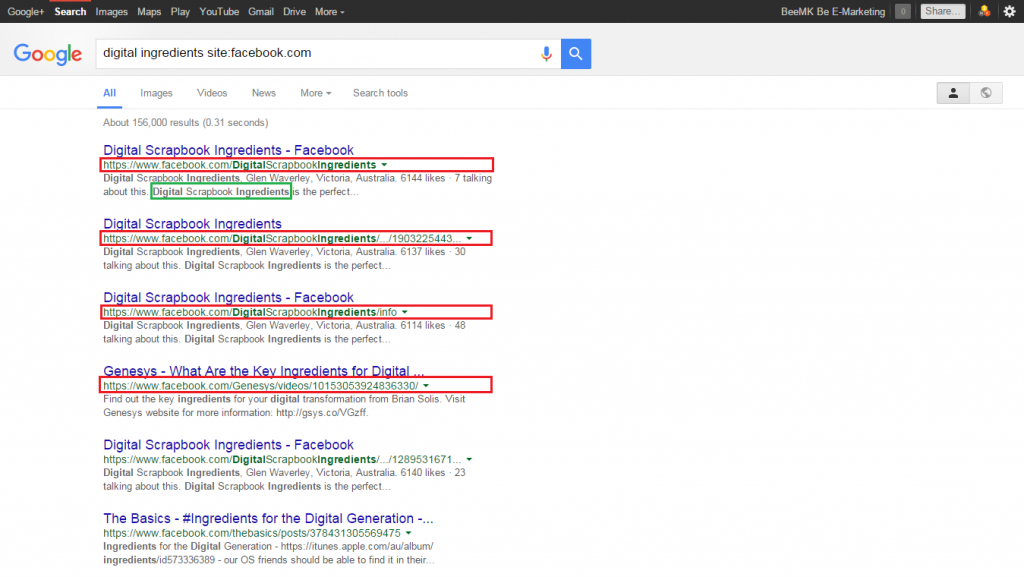Click the notification count box showing 0
Screen dimensions: 1024x577
(903, 11)
